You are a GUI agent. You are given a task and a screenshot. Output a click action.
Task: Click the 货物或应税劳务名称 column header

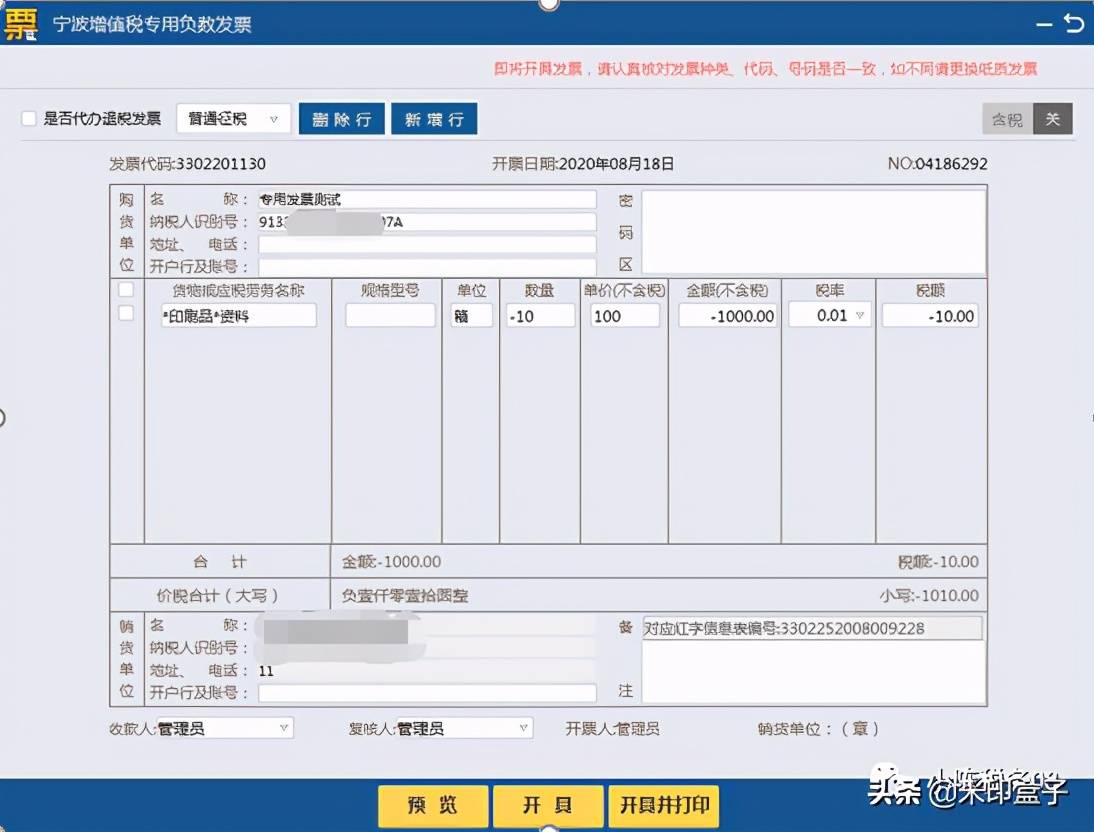click(x=239, y=290)
